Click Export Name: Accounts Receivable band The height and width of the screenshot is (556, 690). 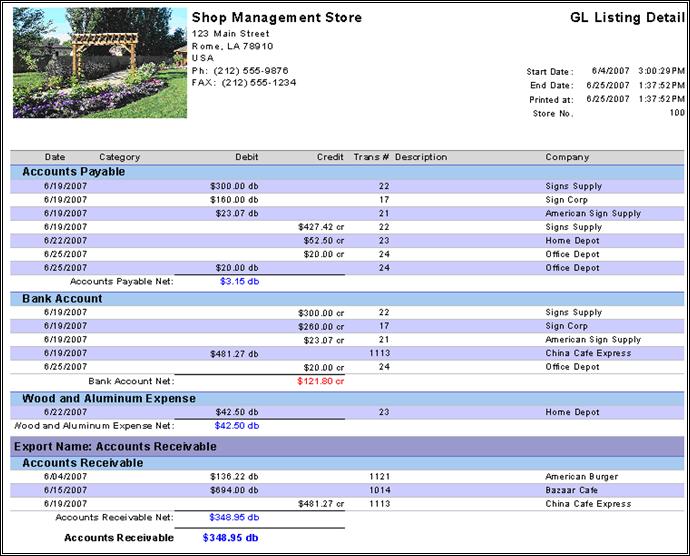pos(347,446)
